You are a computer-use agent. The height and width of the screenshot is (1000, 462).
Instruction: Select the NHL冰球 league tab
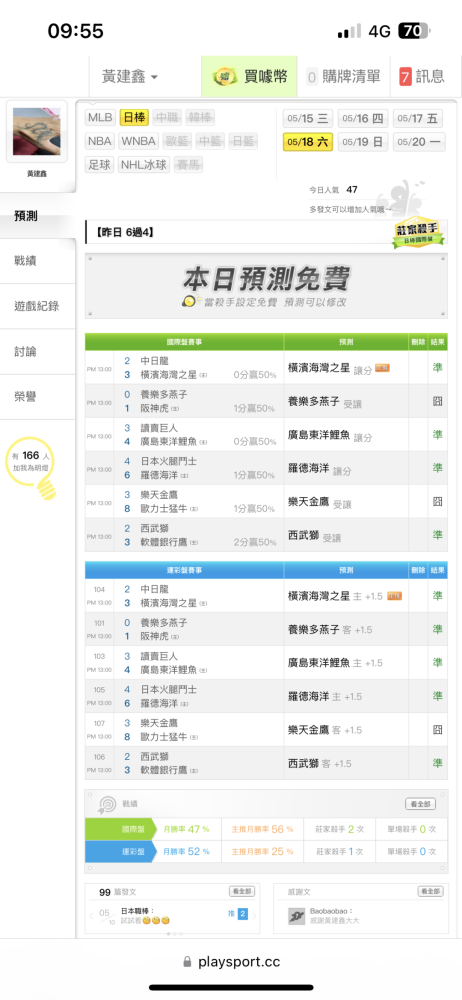(144, 165)
